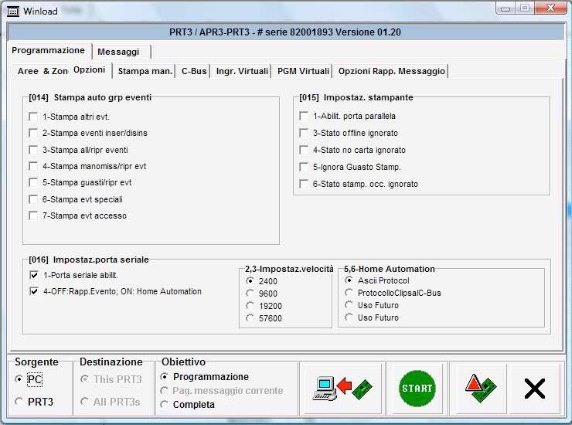Select last Uso Futuro radio option
572x425 pixels.
[x=349, y=317]
